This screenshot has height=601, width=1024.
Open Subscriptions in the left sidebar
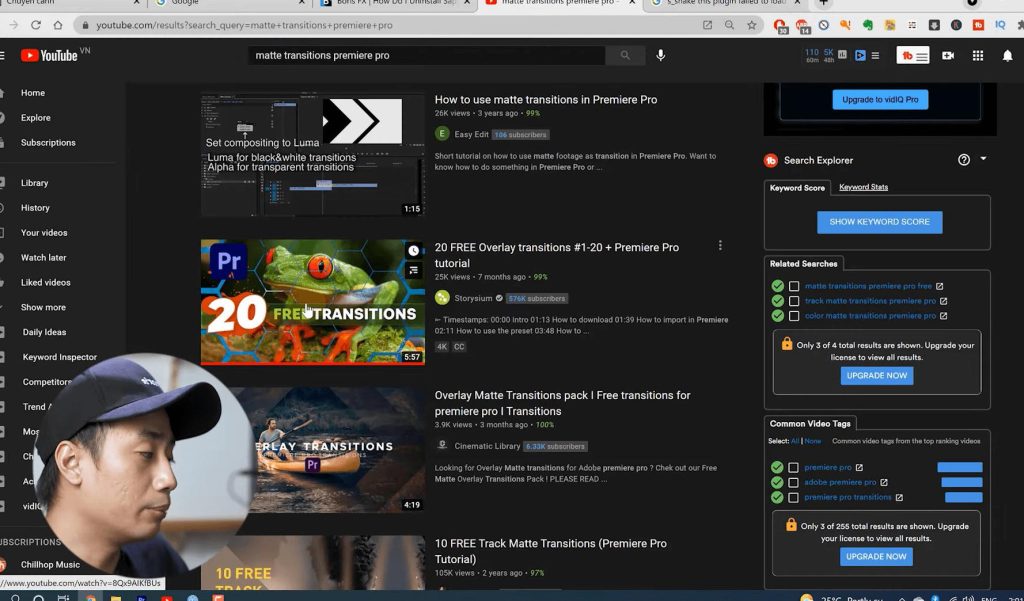pos(48,143)
